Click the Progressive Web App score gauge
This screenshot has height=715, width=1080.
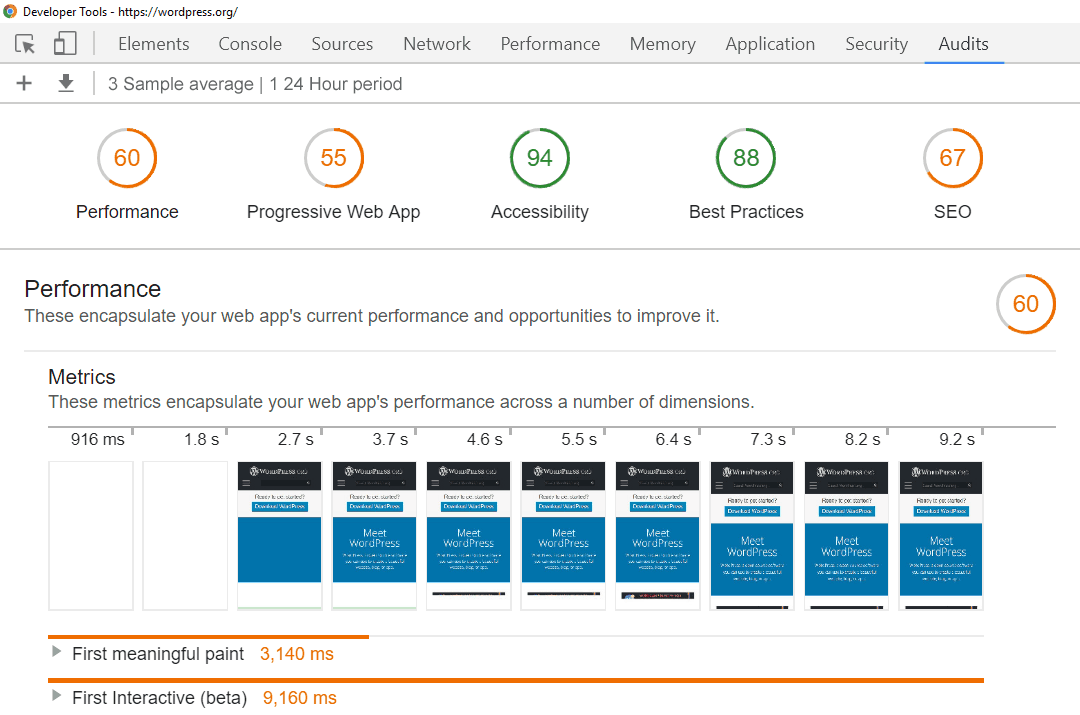(x=333, y=158)
